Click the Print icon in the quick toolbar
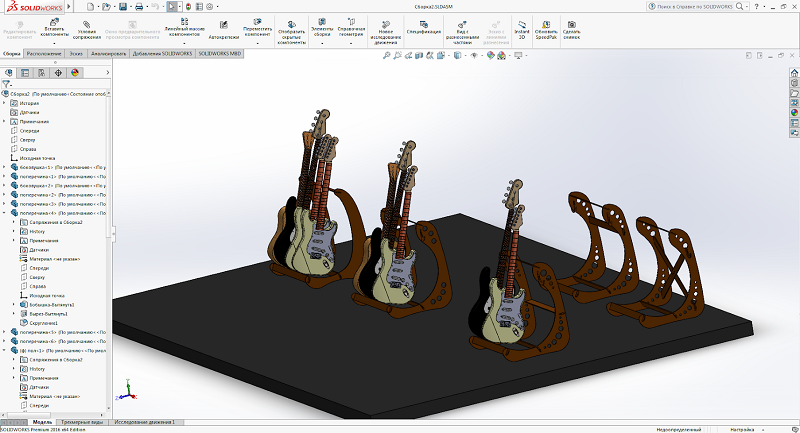This screenshot has height=433, width=800. coord(141,6)
